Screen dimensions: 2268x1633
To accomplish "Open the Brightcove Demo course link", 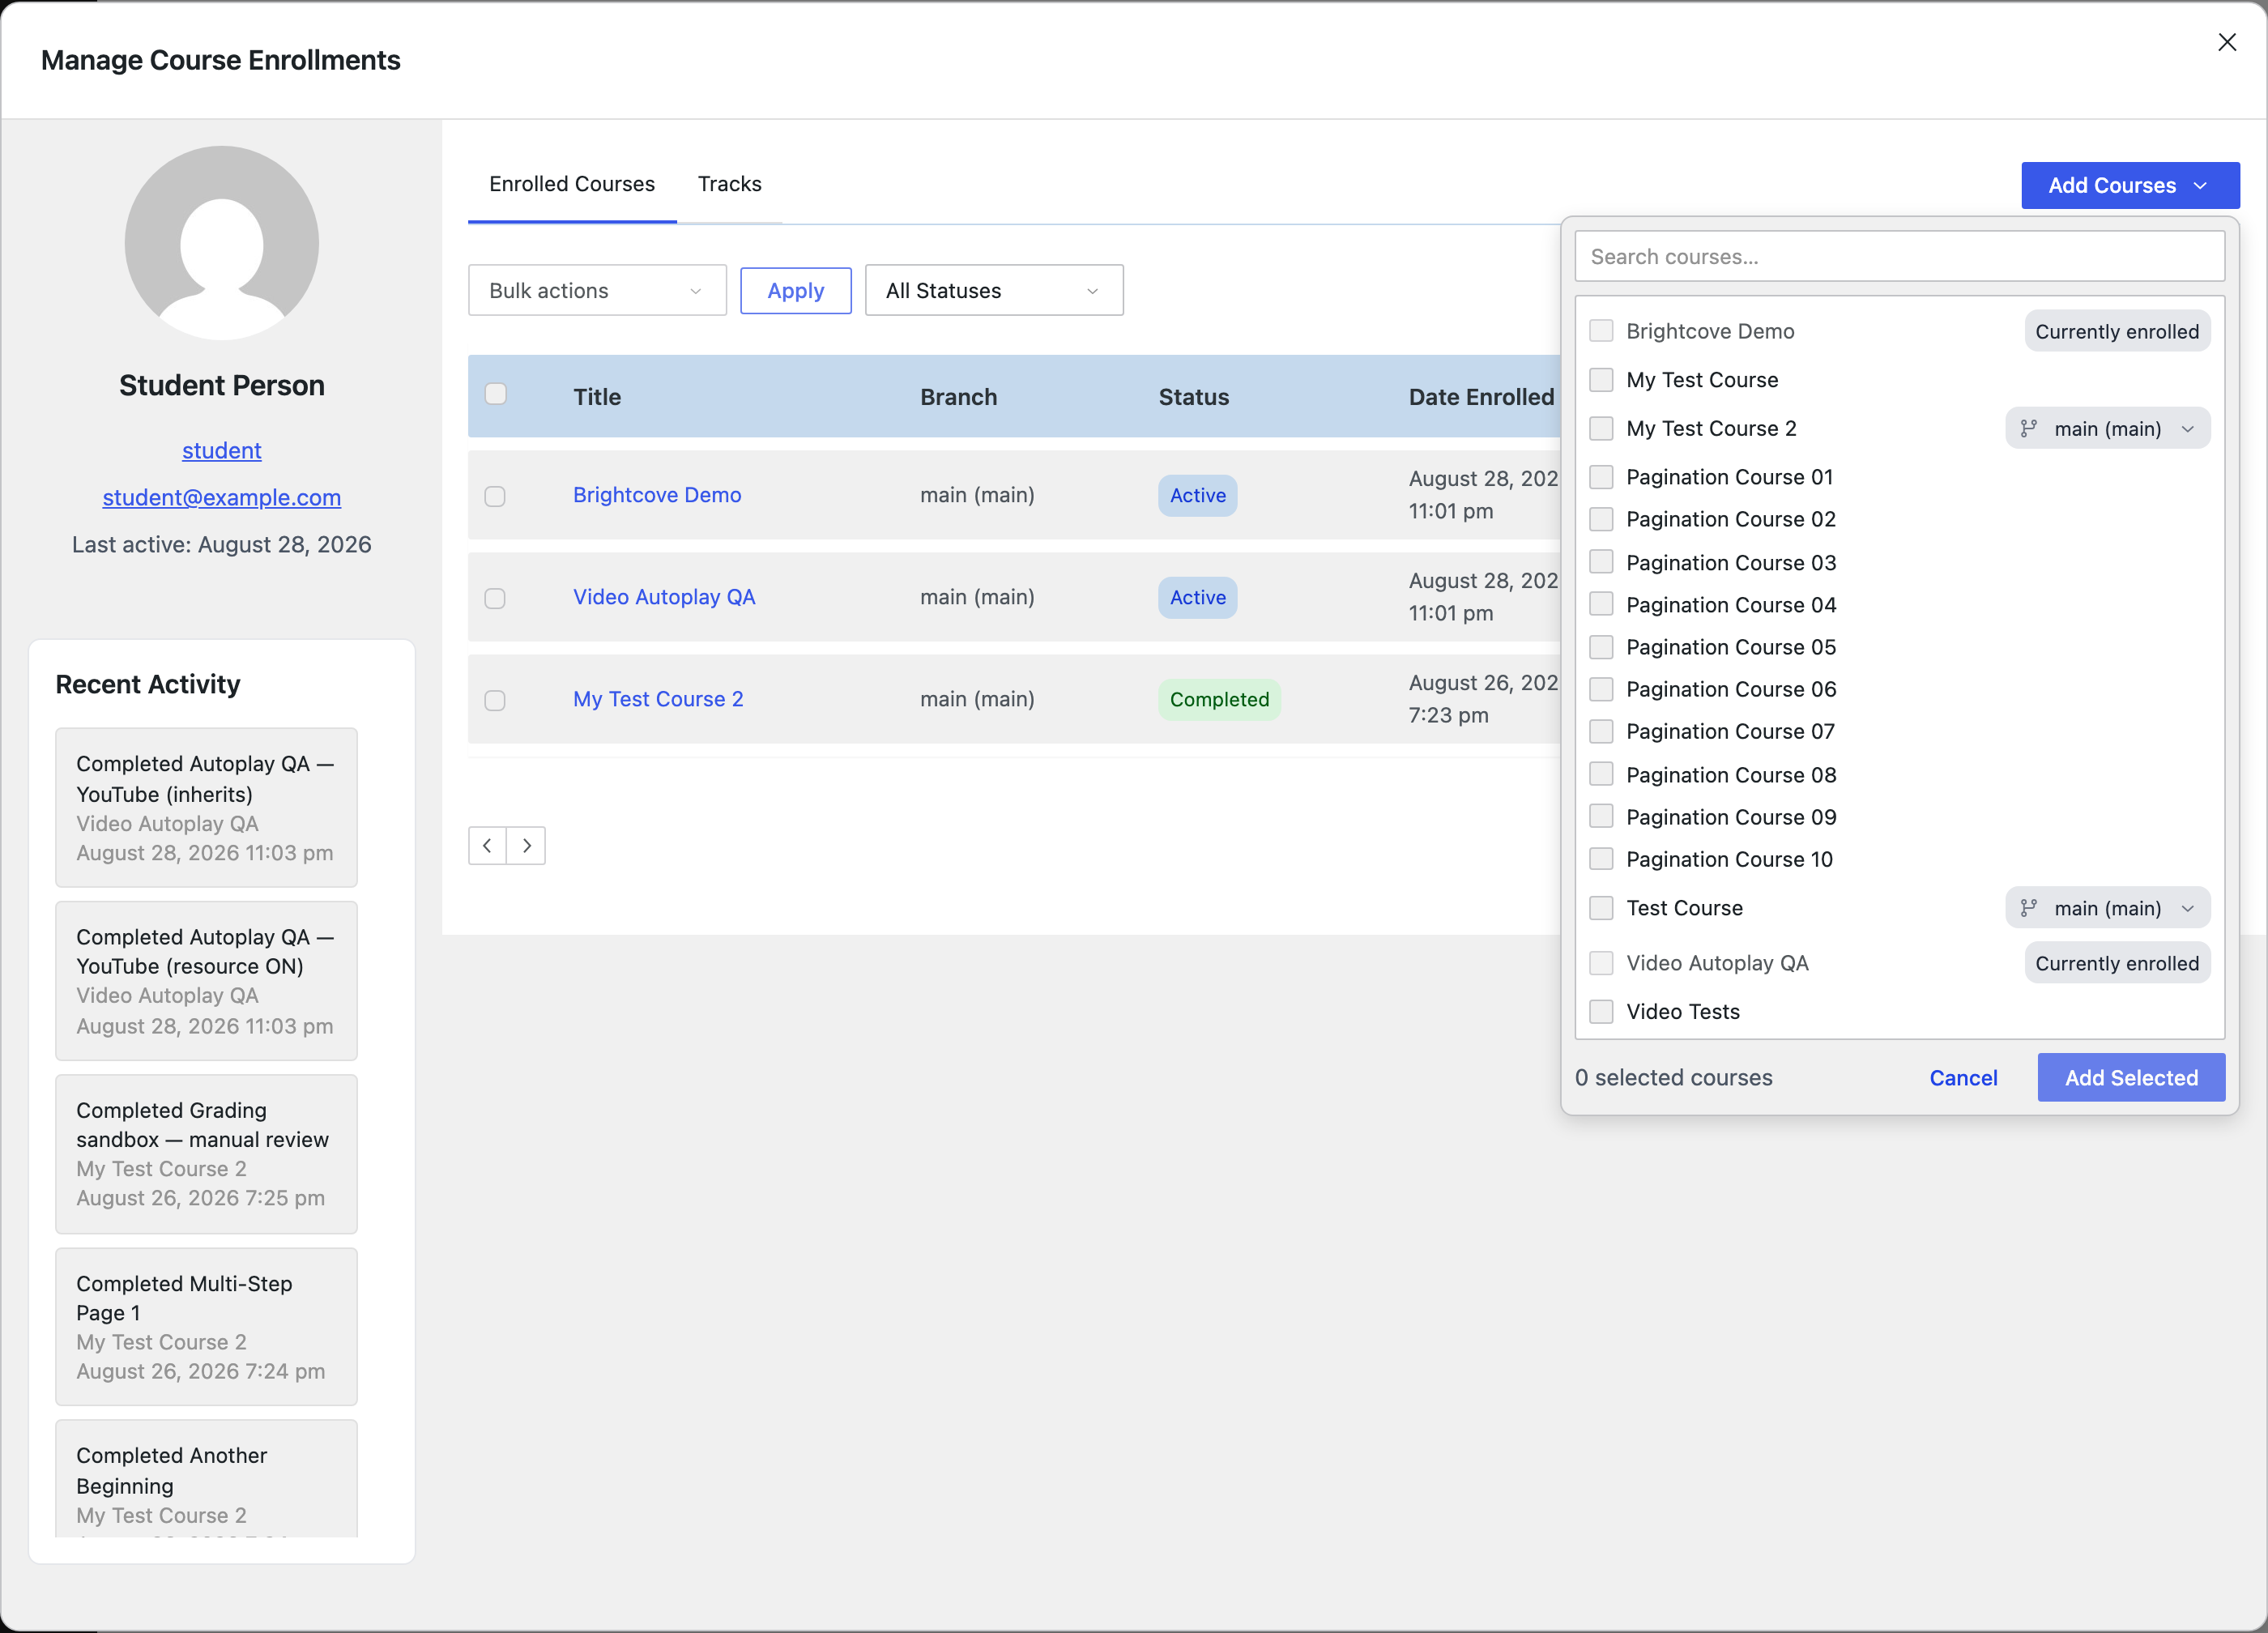I will (x=657, y=494).
